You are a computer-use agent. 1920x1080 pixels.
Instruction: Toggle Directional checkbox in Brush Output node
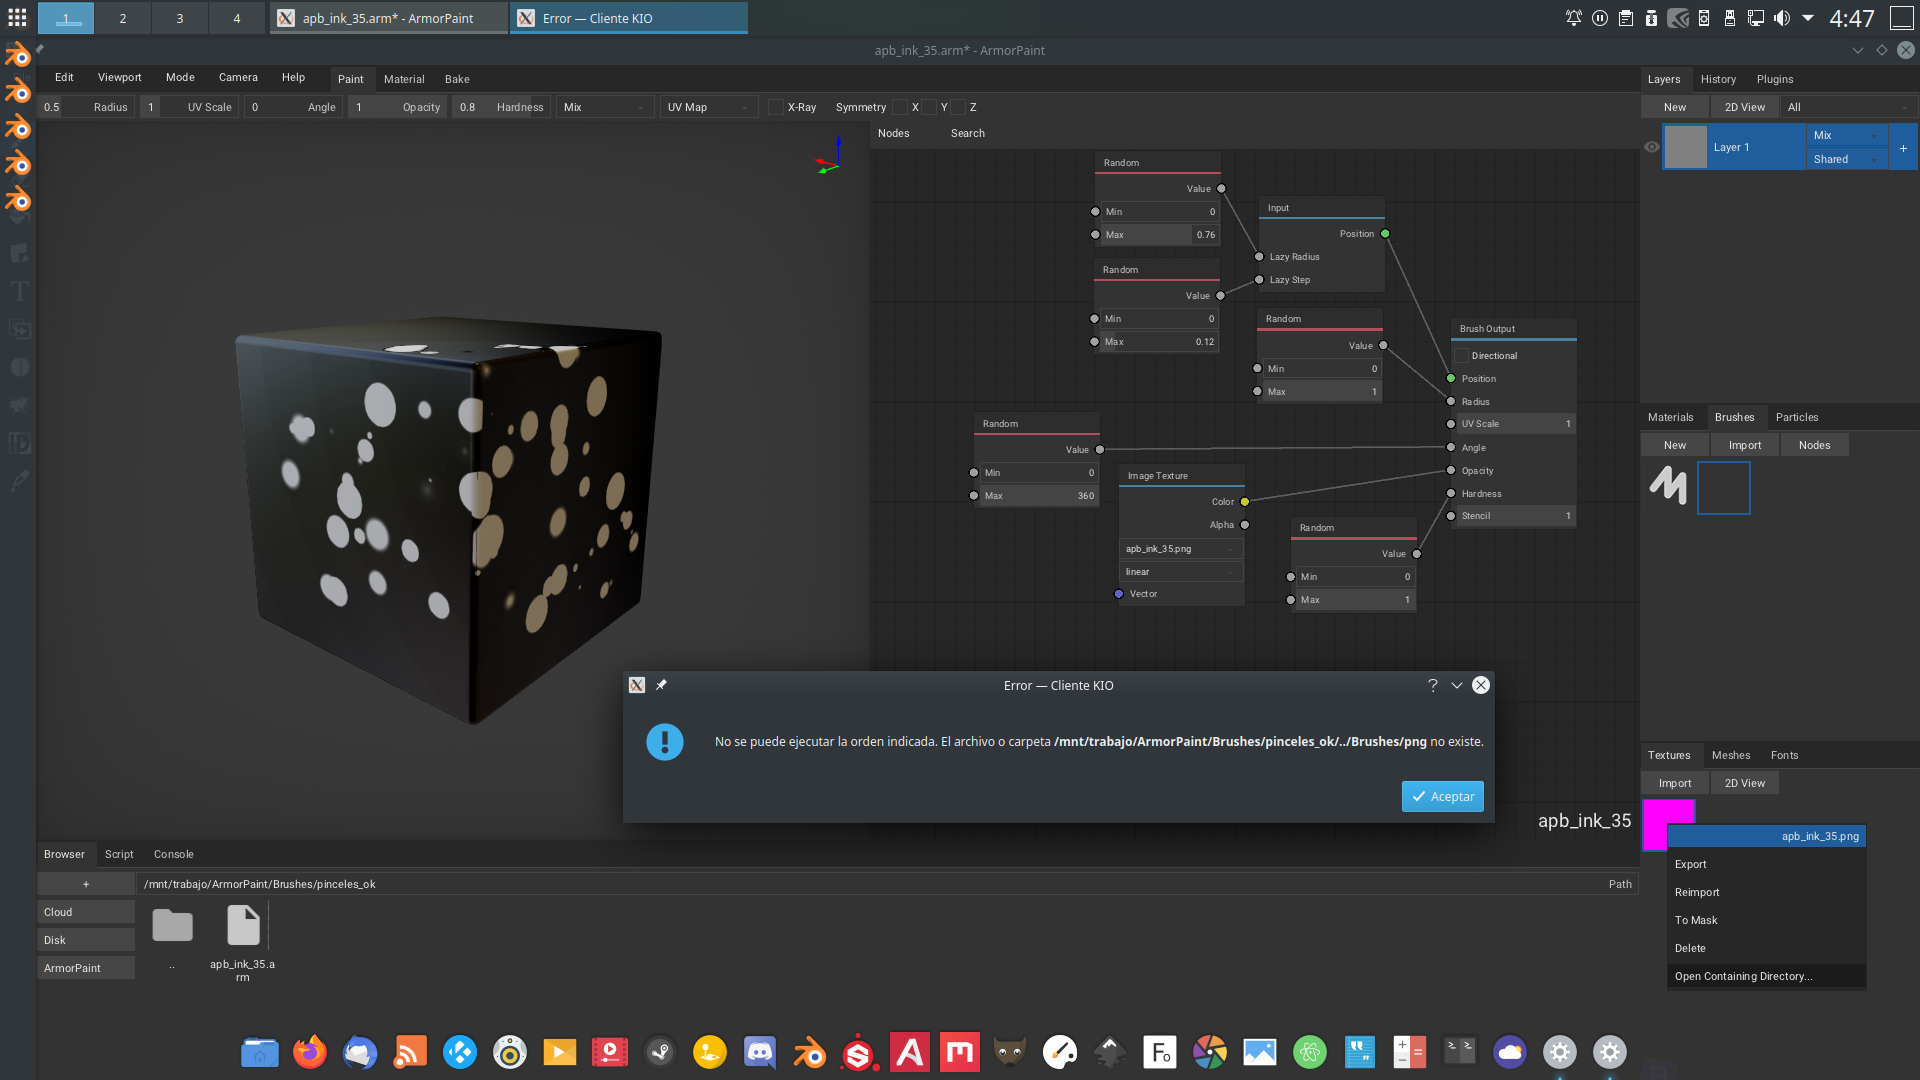coord(1461,356)
